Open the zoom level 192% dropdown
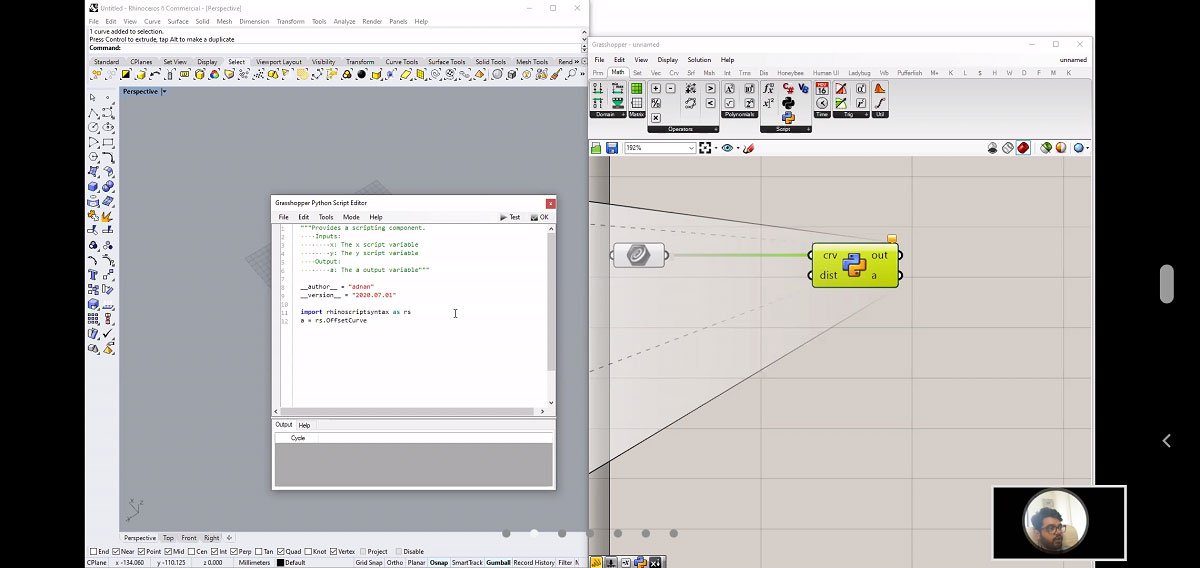 (691, 148)
